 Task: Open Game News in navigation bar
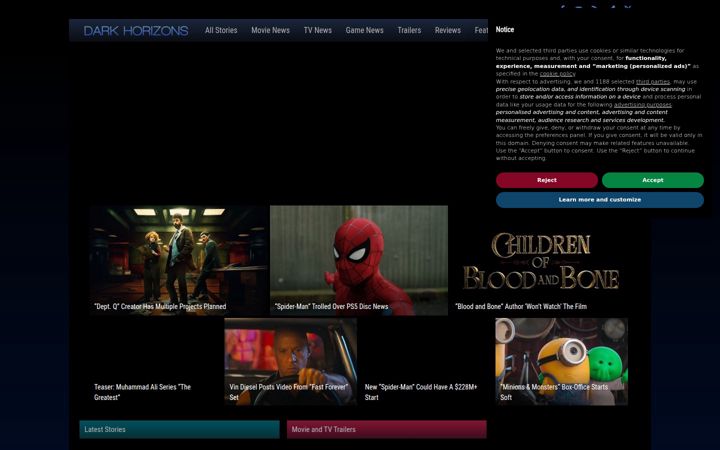[365, 30]
